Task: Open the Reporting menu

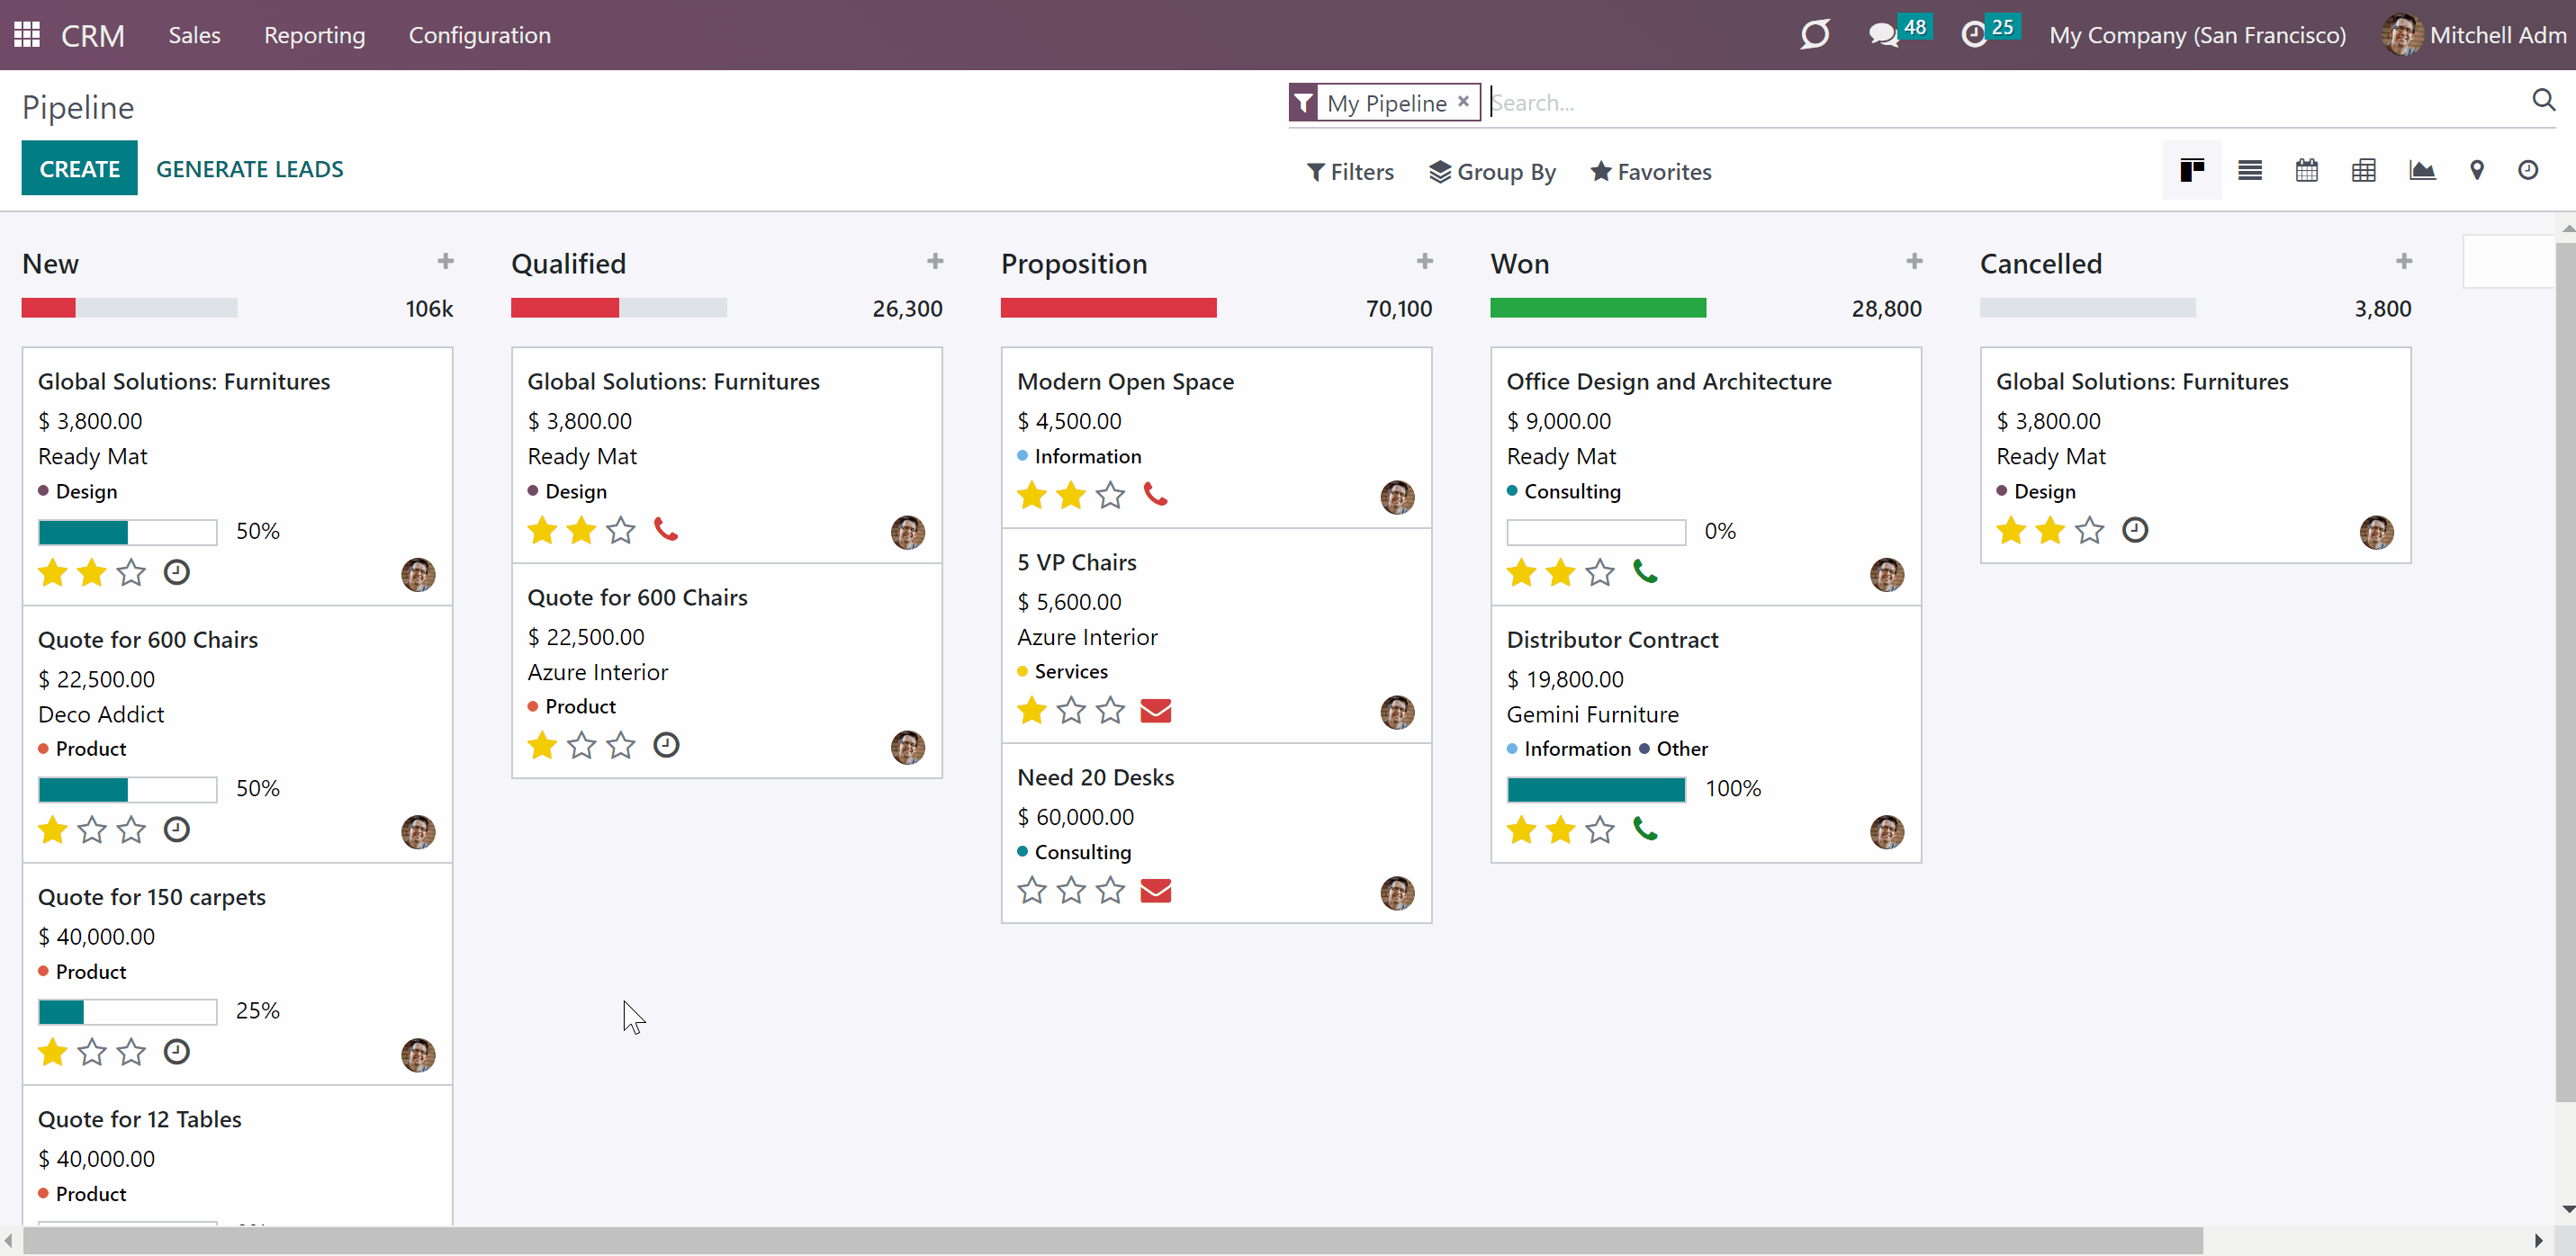Action: (314, 35)
